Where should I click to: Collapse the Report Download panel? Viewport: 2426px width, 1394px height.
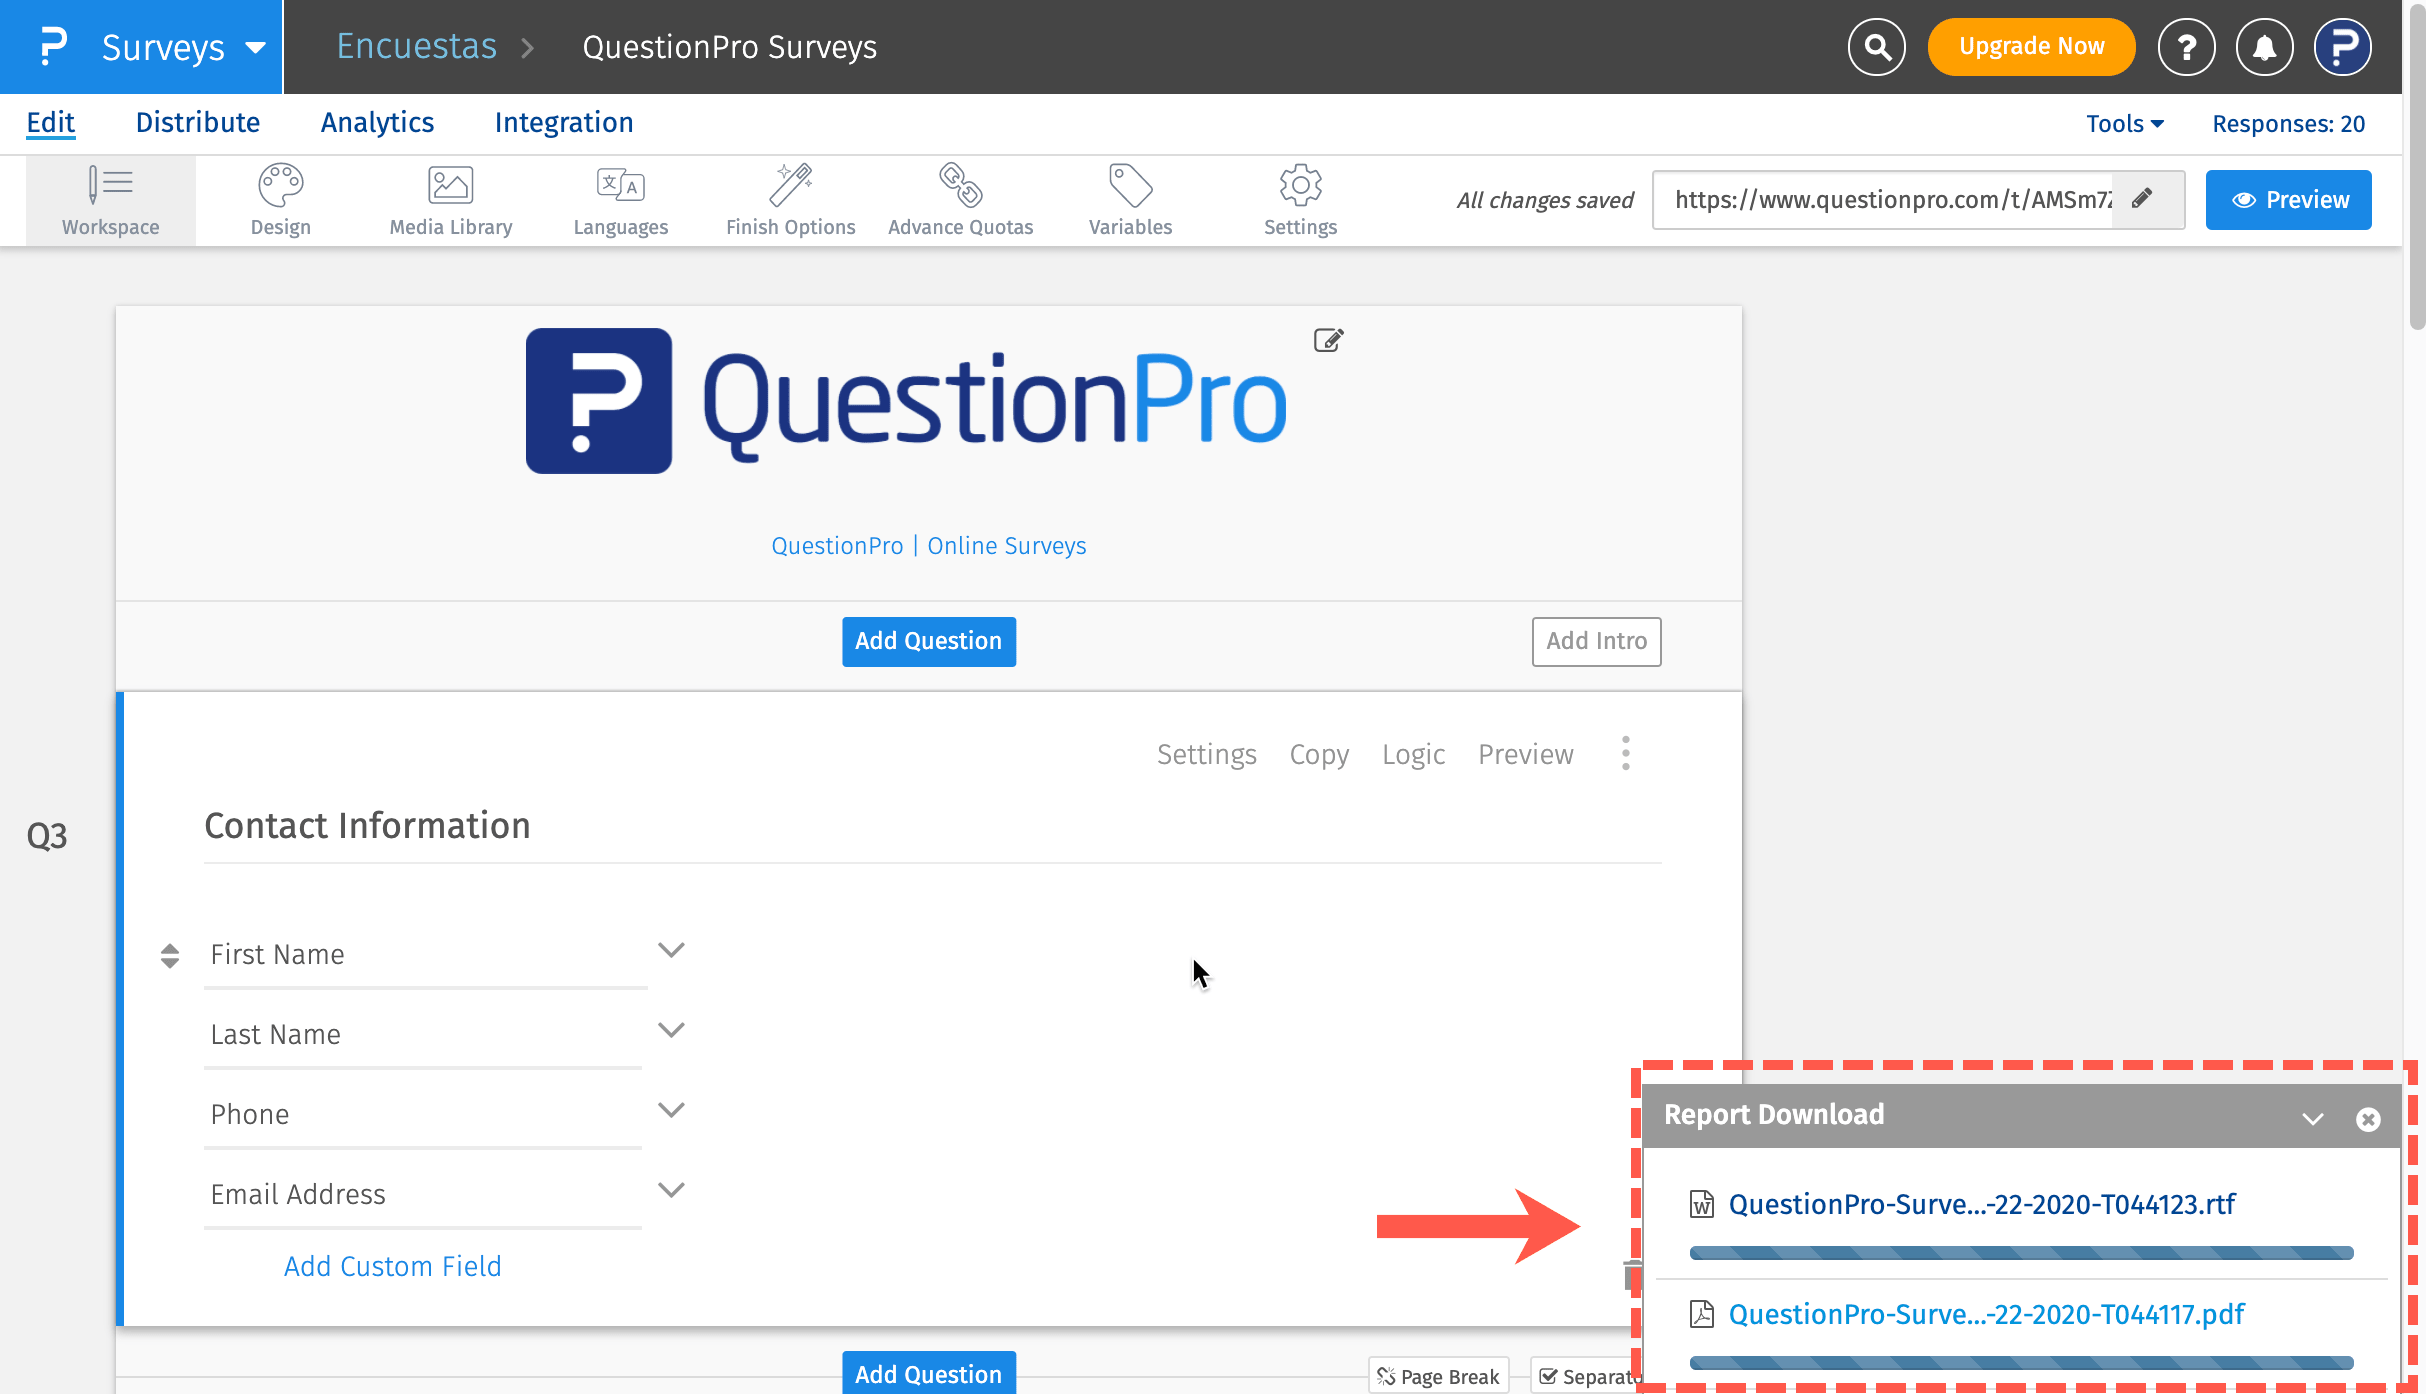(x=2312, y=1118)
